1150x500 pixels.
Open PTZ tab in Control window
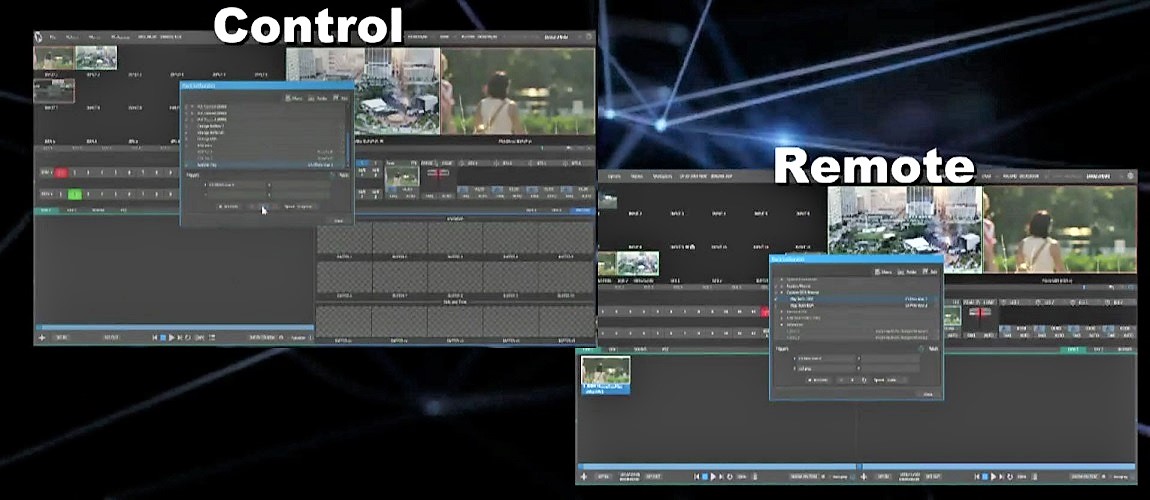pos(123,210)
